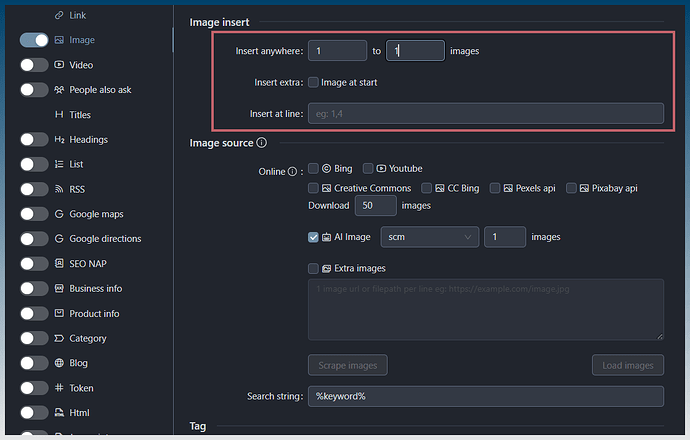Enable the Token toggle switch
Image resolution: width=690 pixels, height=440 pixels.
click(x=34, y=388)
